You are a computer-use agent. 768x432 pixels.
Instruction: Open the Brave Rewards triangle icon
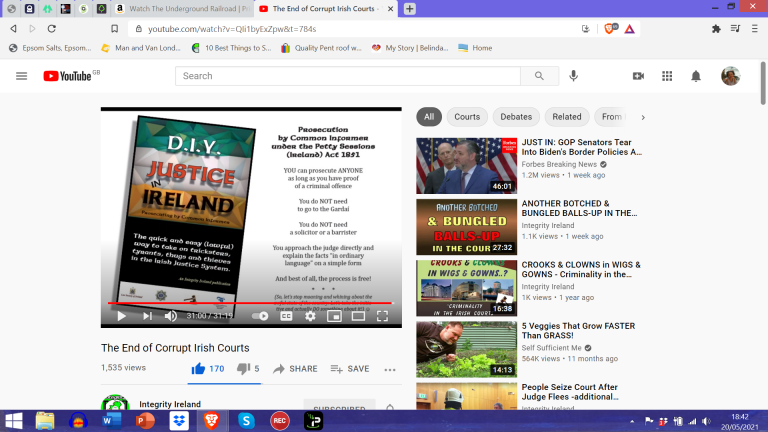pyautogui.click(x=629, y=29)
